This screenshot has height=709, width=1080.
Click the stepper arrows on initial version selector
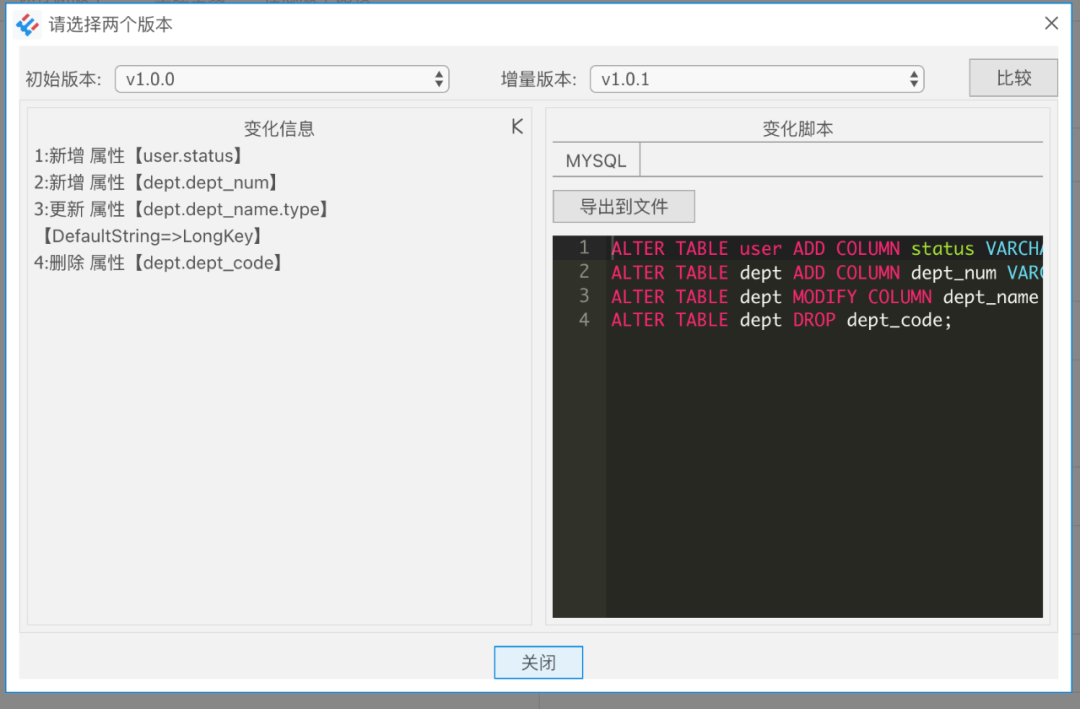(x=438, y=78)
